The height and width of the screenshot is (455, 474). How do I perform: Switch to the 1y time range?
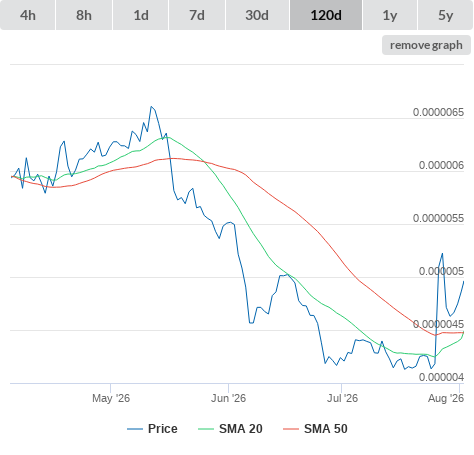(x=390, y=15)
